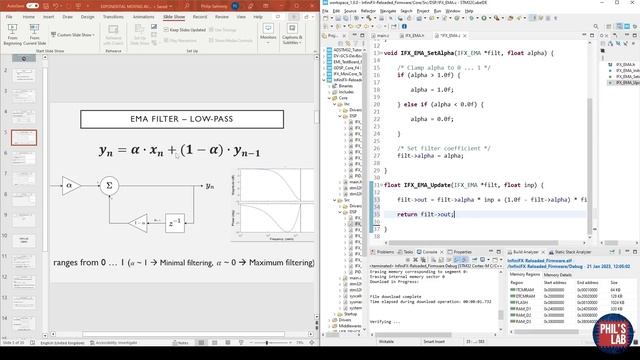Expand the Drivers folder near tree bottom

[330, 320]
